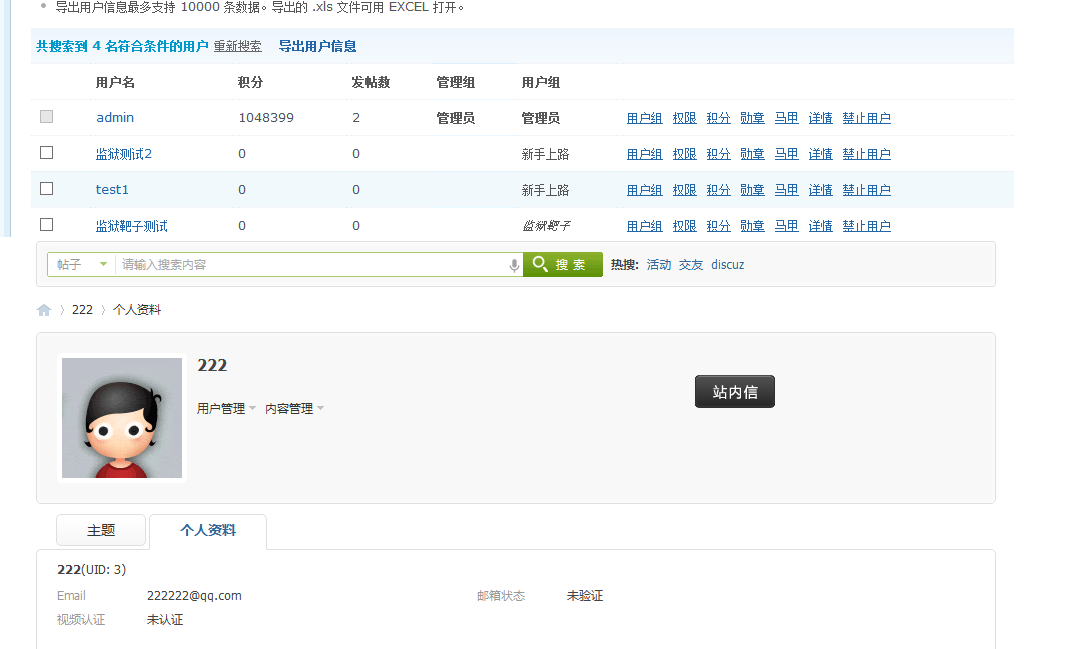1076x649 pixels.
Task: Click the microphone voice search icon
Action: pos(514,265)
